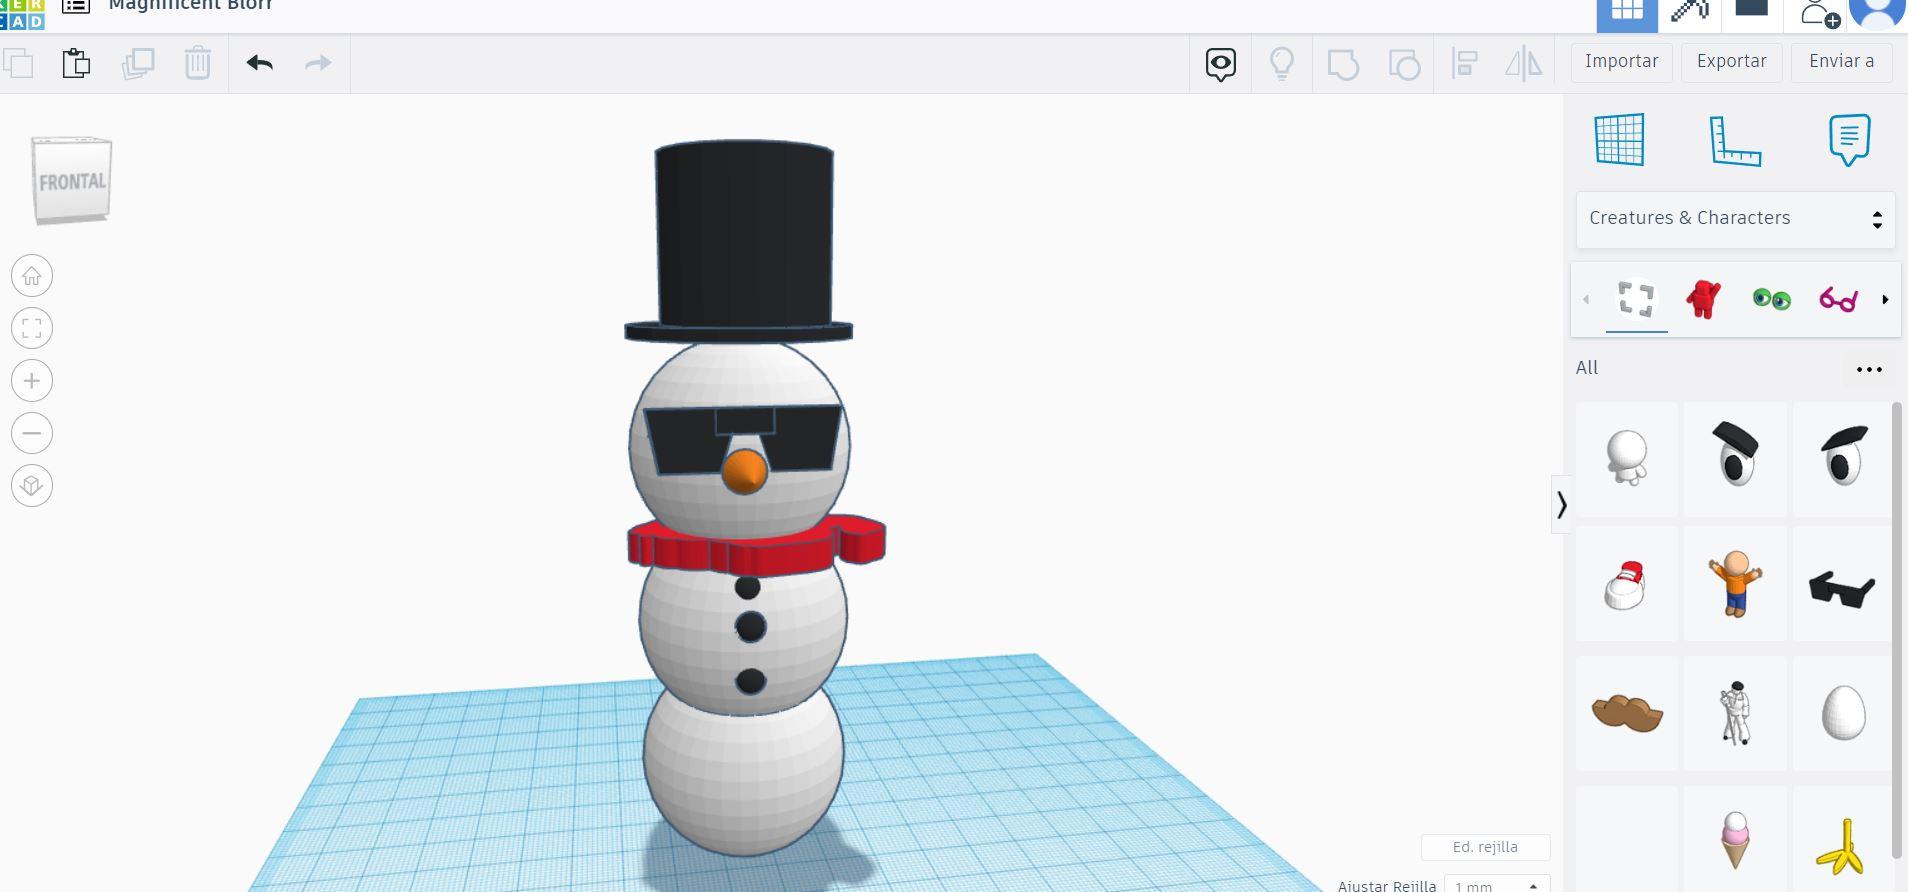Image resolution: width=1908 pixels, height=892 pixels.
Task: Click the copy tool in toolbar
Action: 19,64
